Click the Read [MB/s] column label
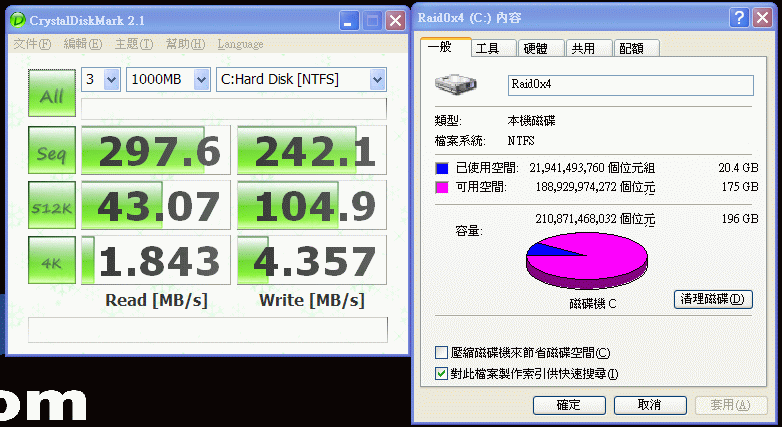This screenshot has width=782, height=427. pyautogui.click(x=156, y=301)
